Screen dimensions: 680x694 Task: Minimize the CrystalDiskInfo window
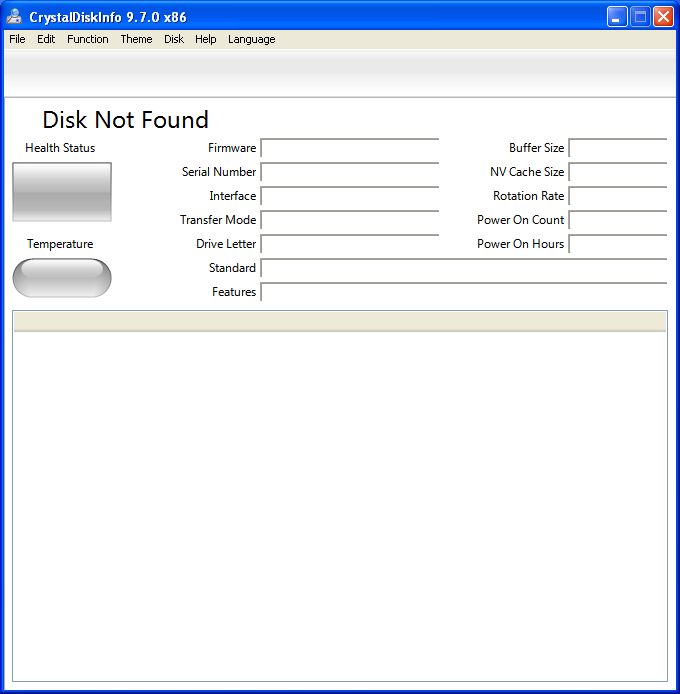[x=617, y=17]
